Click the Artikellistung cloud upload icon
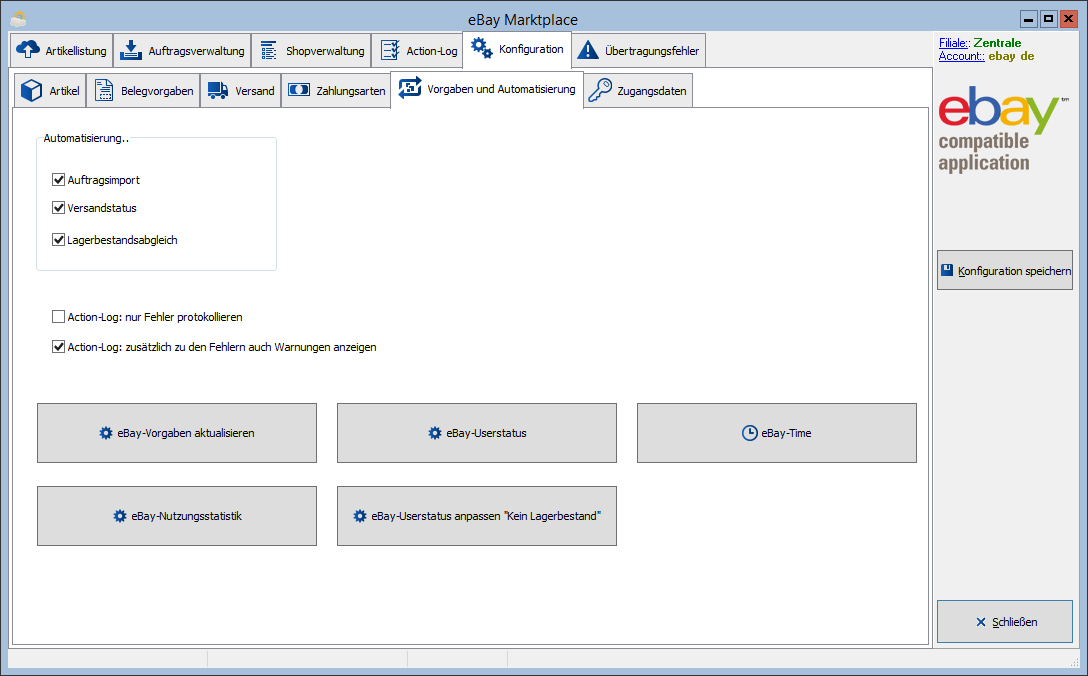This screenshot has width=1088, height=676. pos(28,49)
